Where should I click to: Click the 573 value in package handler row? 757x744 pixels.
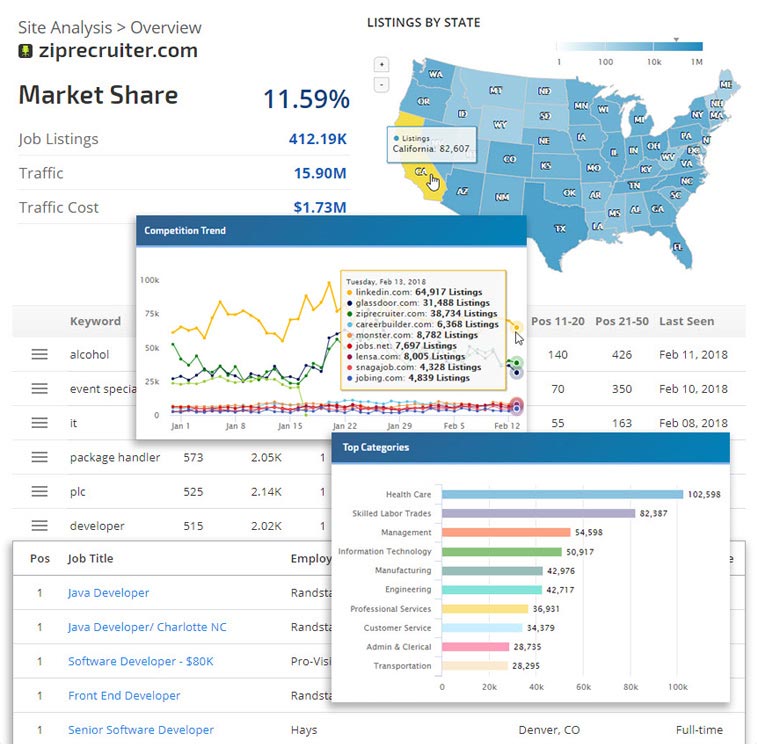point(193,457)
